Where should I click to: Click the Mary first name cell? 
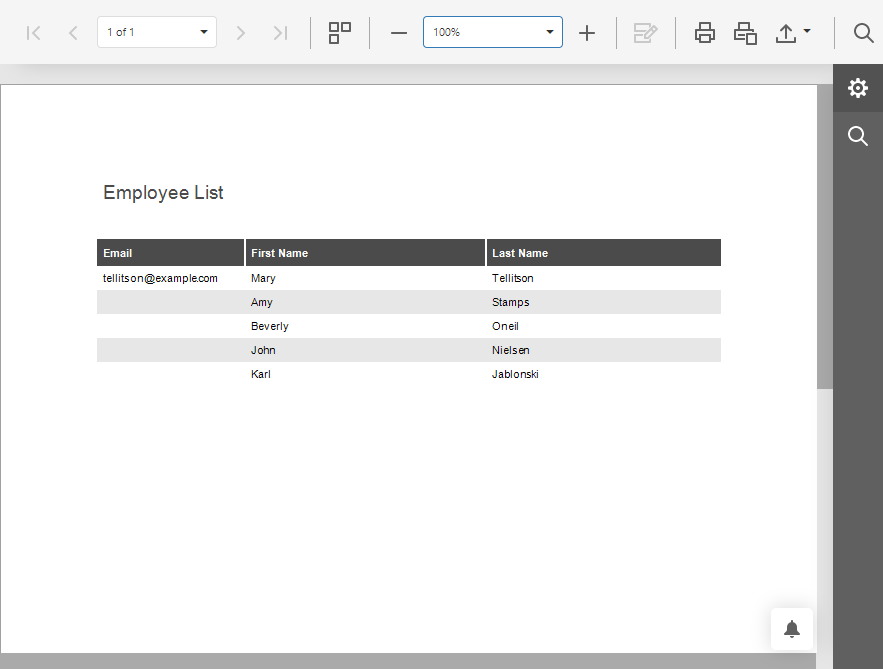(365, 278)
